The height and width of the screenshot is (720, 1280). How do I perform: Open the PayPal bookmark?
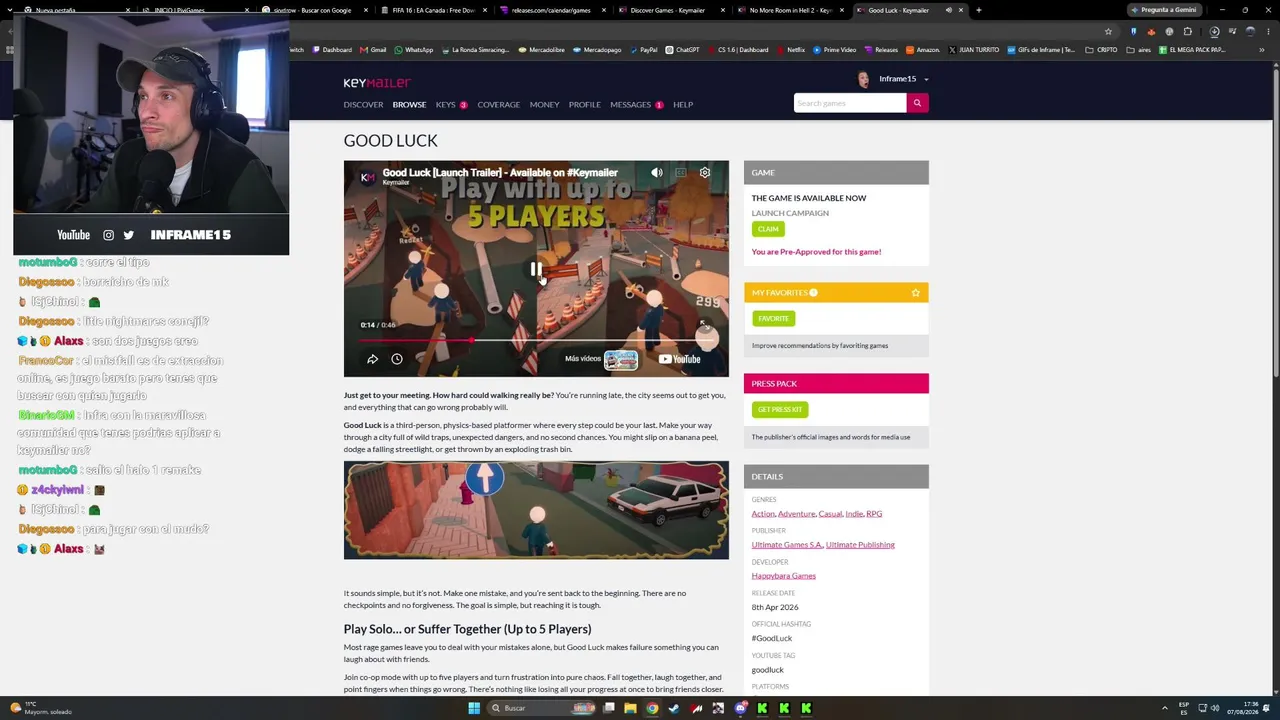coord(644,50)
